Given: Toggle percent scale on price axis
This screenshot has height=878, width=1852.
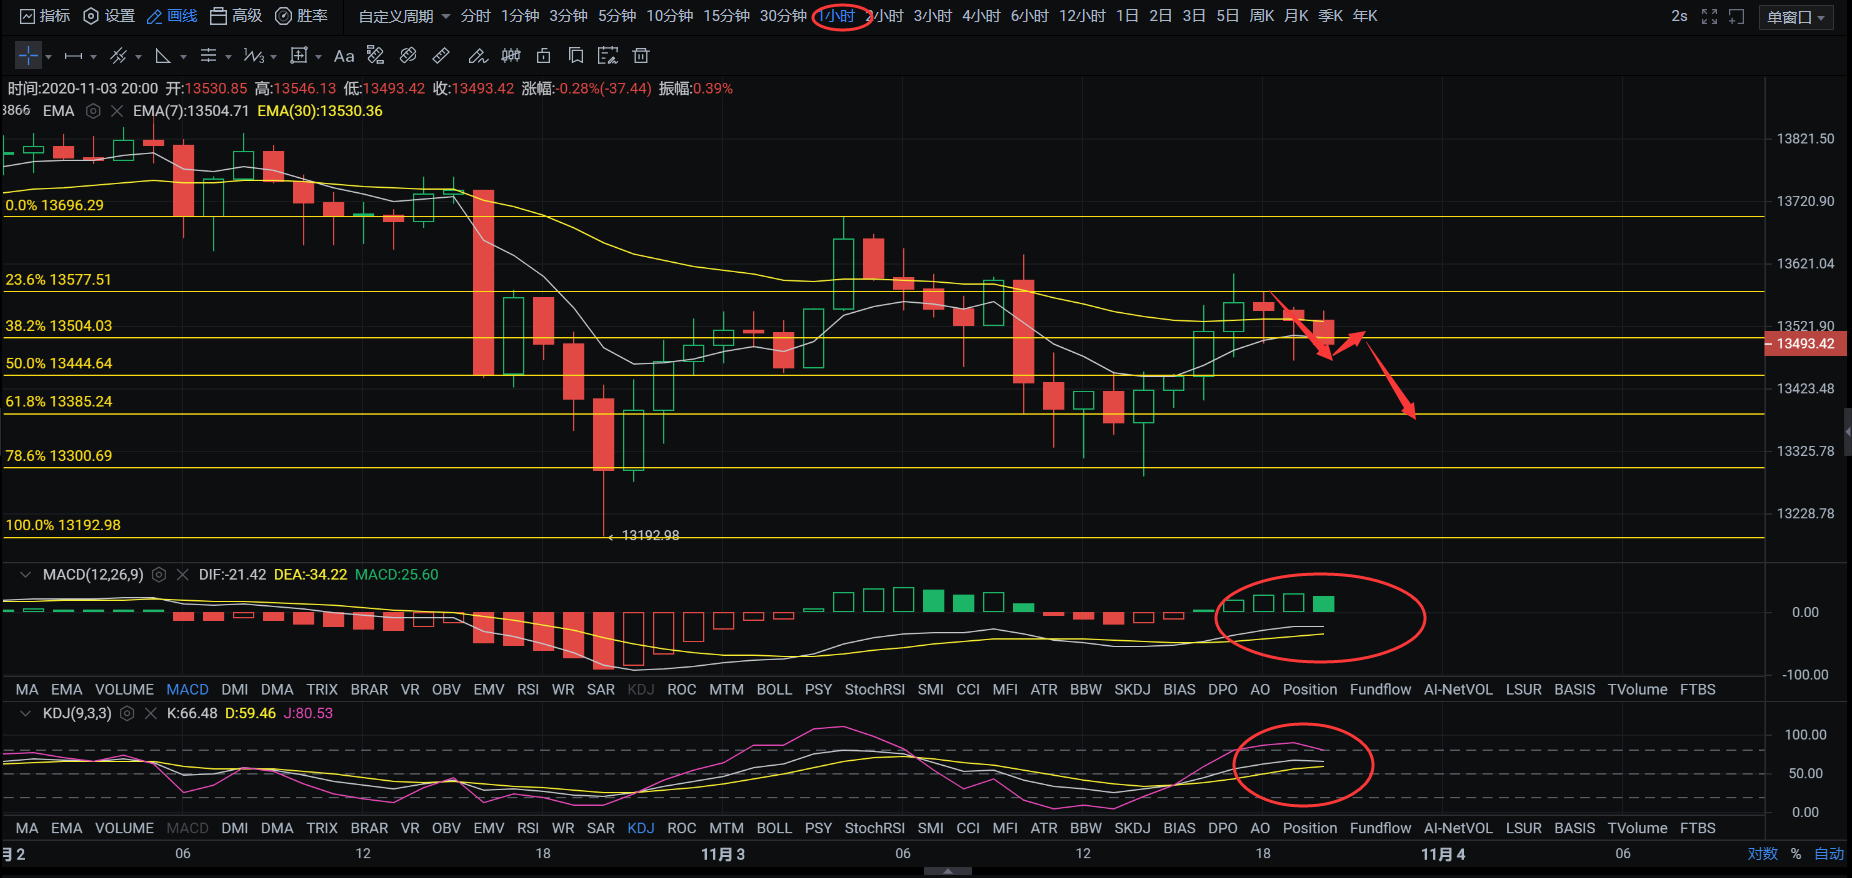Looking at the screenshot, I should pyautogui.click(x=1796, y=854).
